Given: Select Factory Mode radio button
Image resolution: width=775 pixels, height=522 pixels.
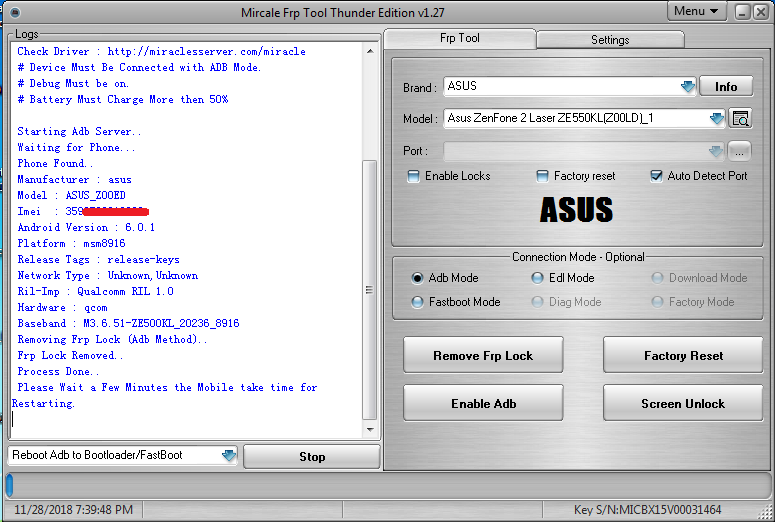Looking at the screenshot, I should click(x=657, y=302).
